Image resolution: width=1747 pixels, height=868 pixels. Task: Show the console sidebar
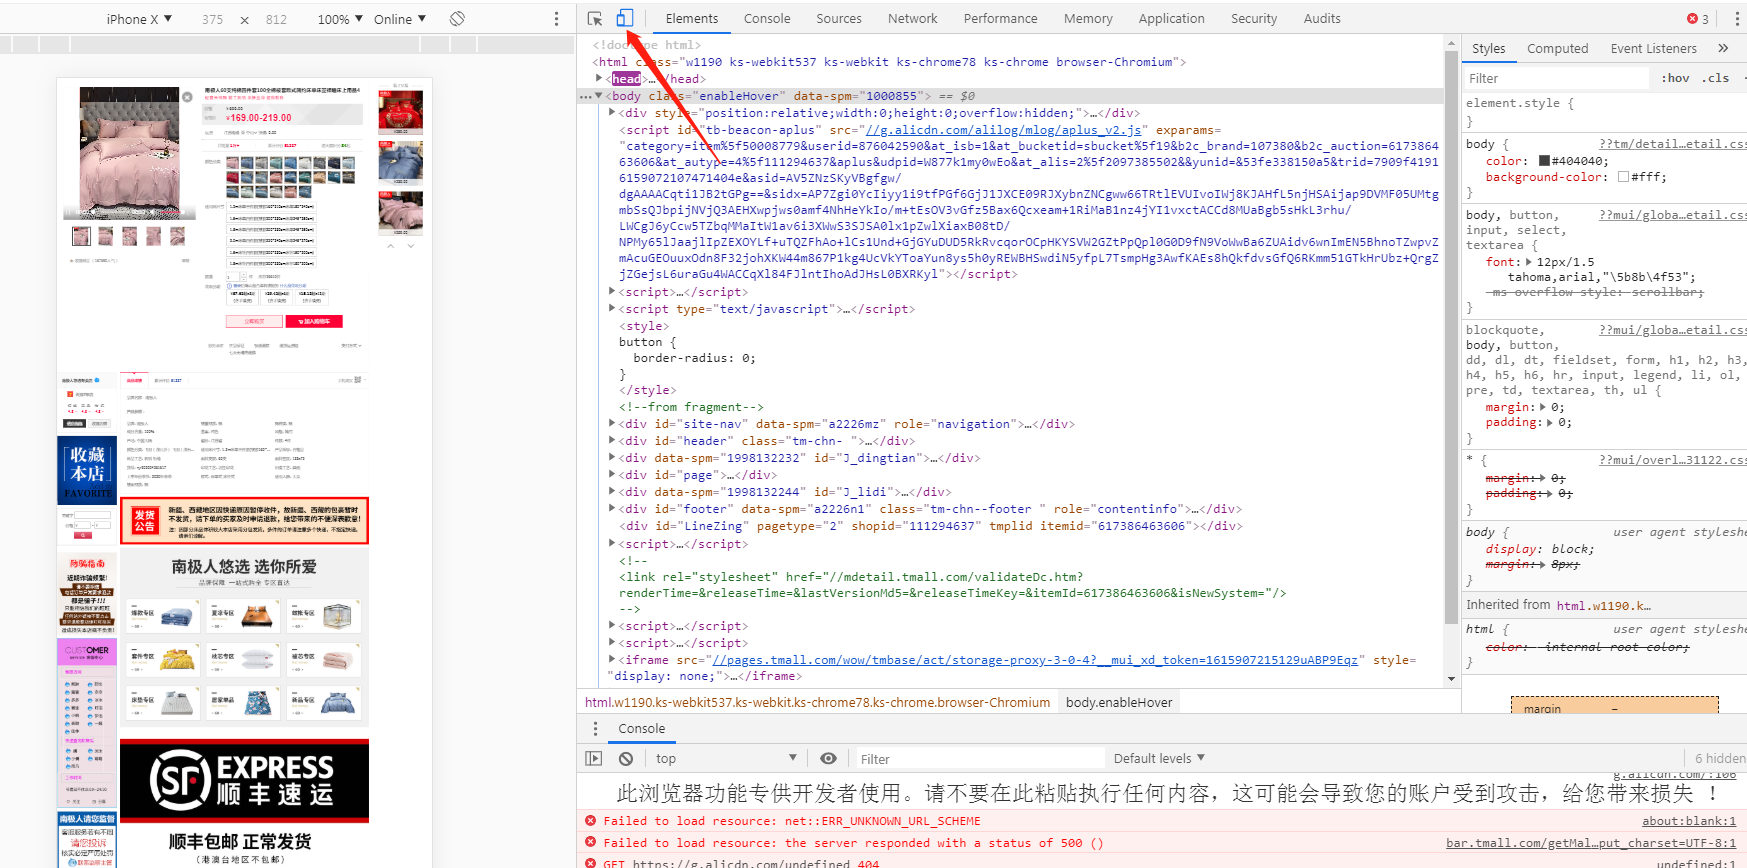594,759
